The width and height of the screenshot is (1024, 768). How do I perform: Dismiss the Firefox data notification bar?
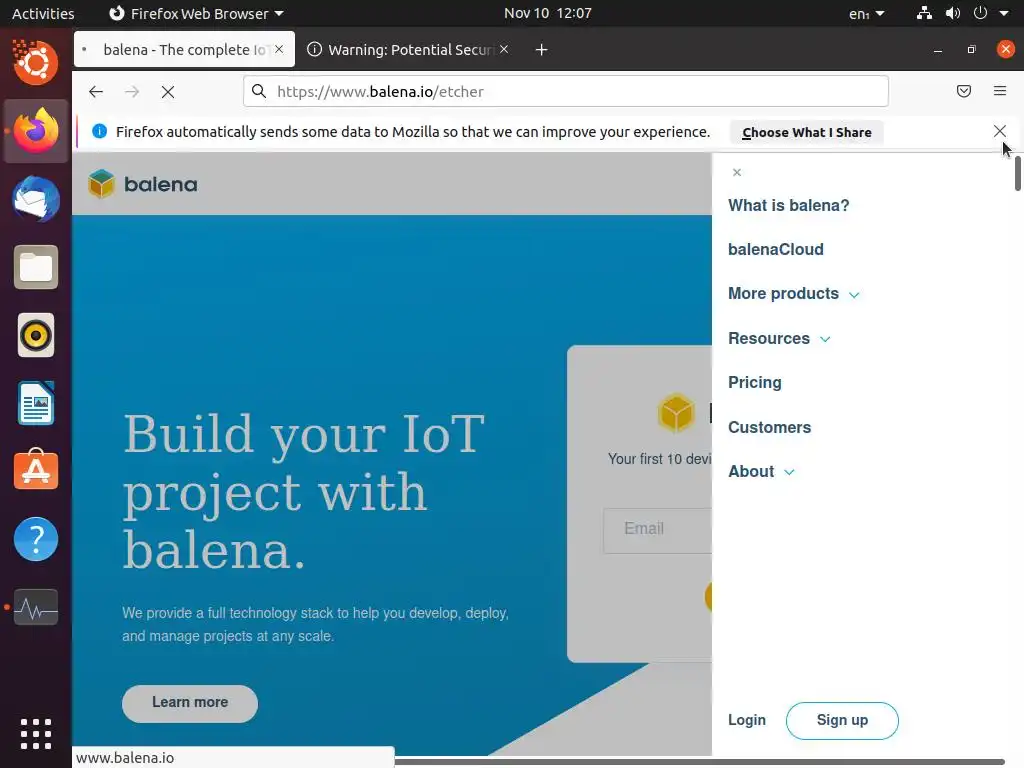(1000, 131)
